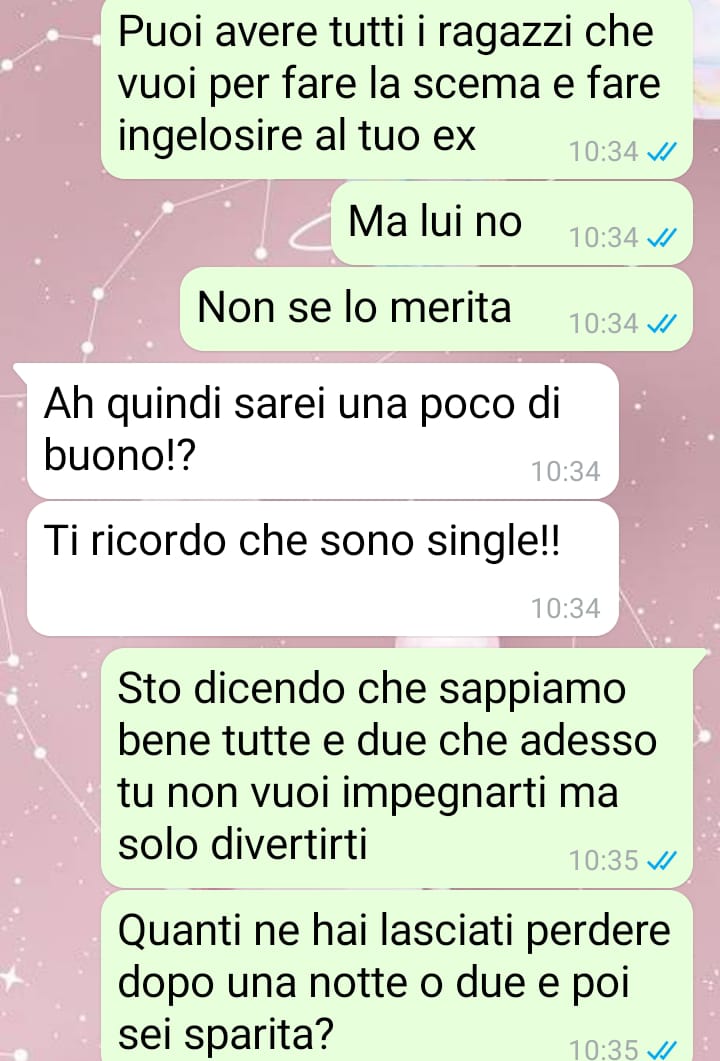
Task: Click read ticks on 'solo divertirti' message
Action: click(661, 861)
